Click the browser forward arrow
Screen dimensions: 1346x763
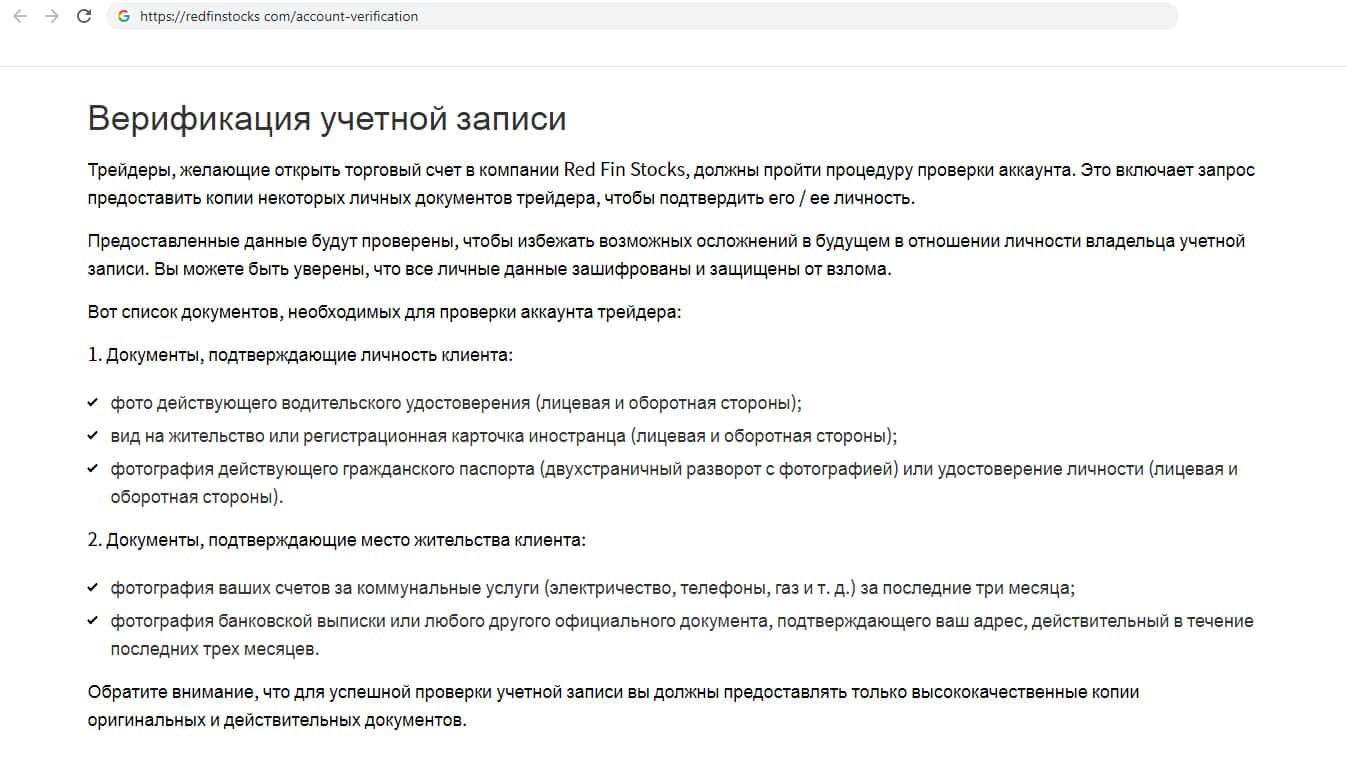click(52, 16)
